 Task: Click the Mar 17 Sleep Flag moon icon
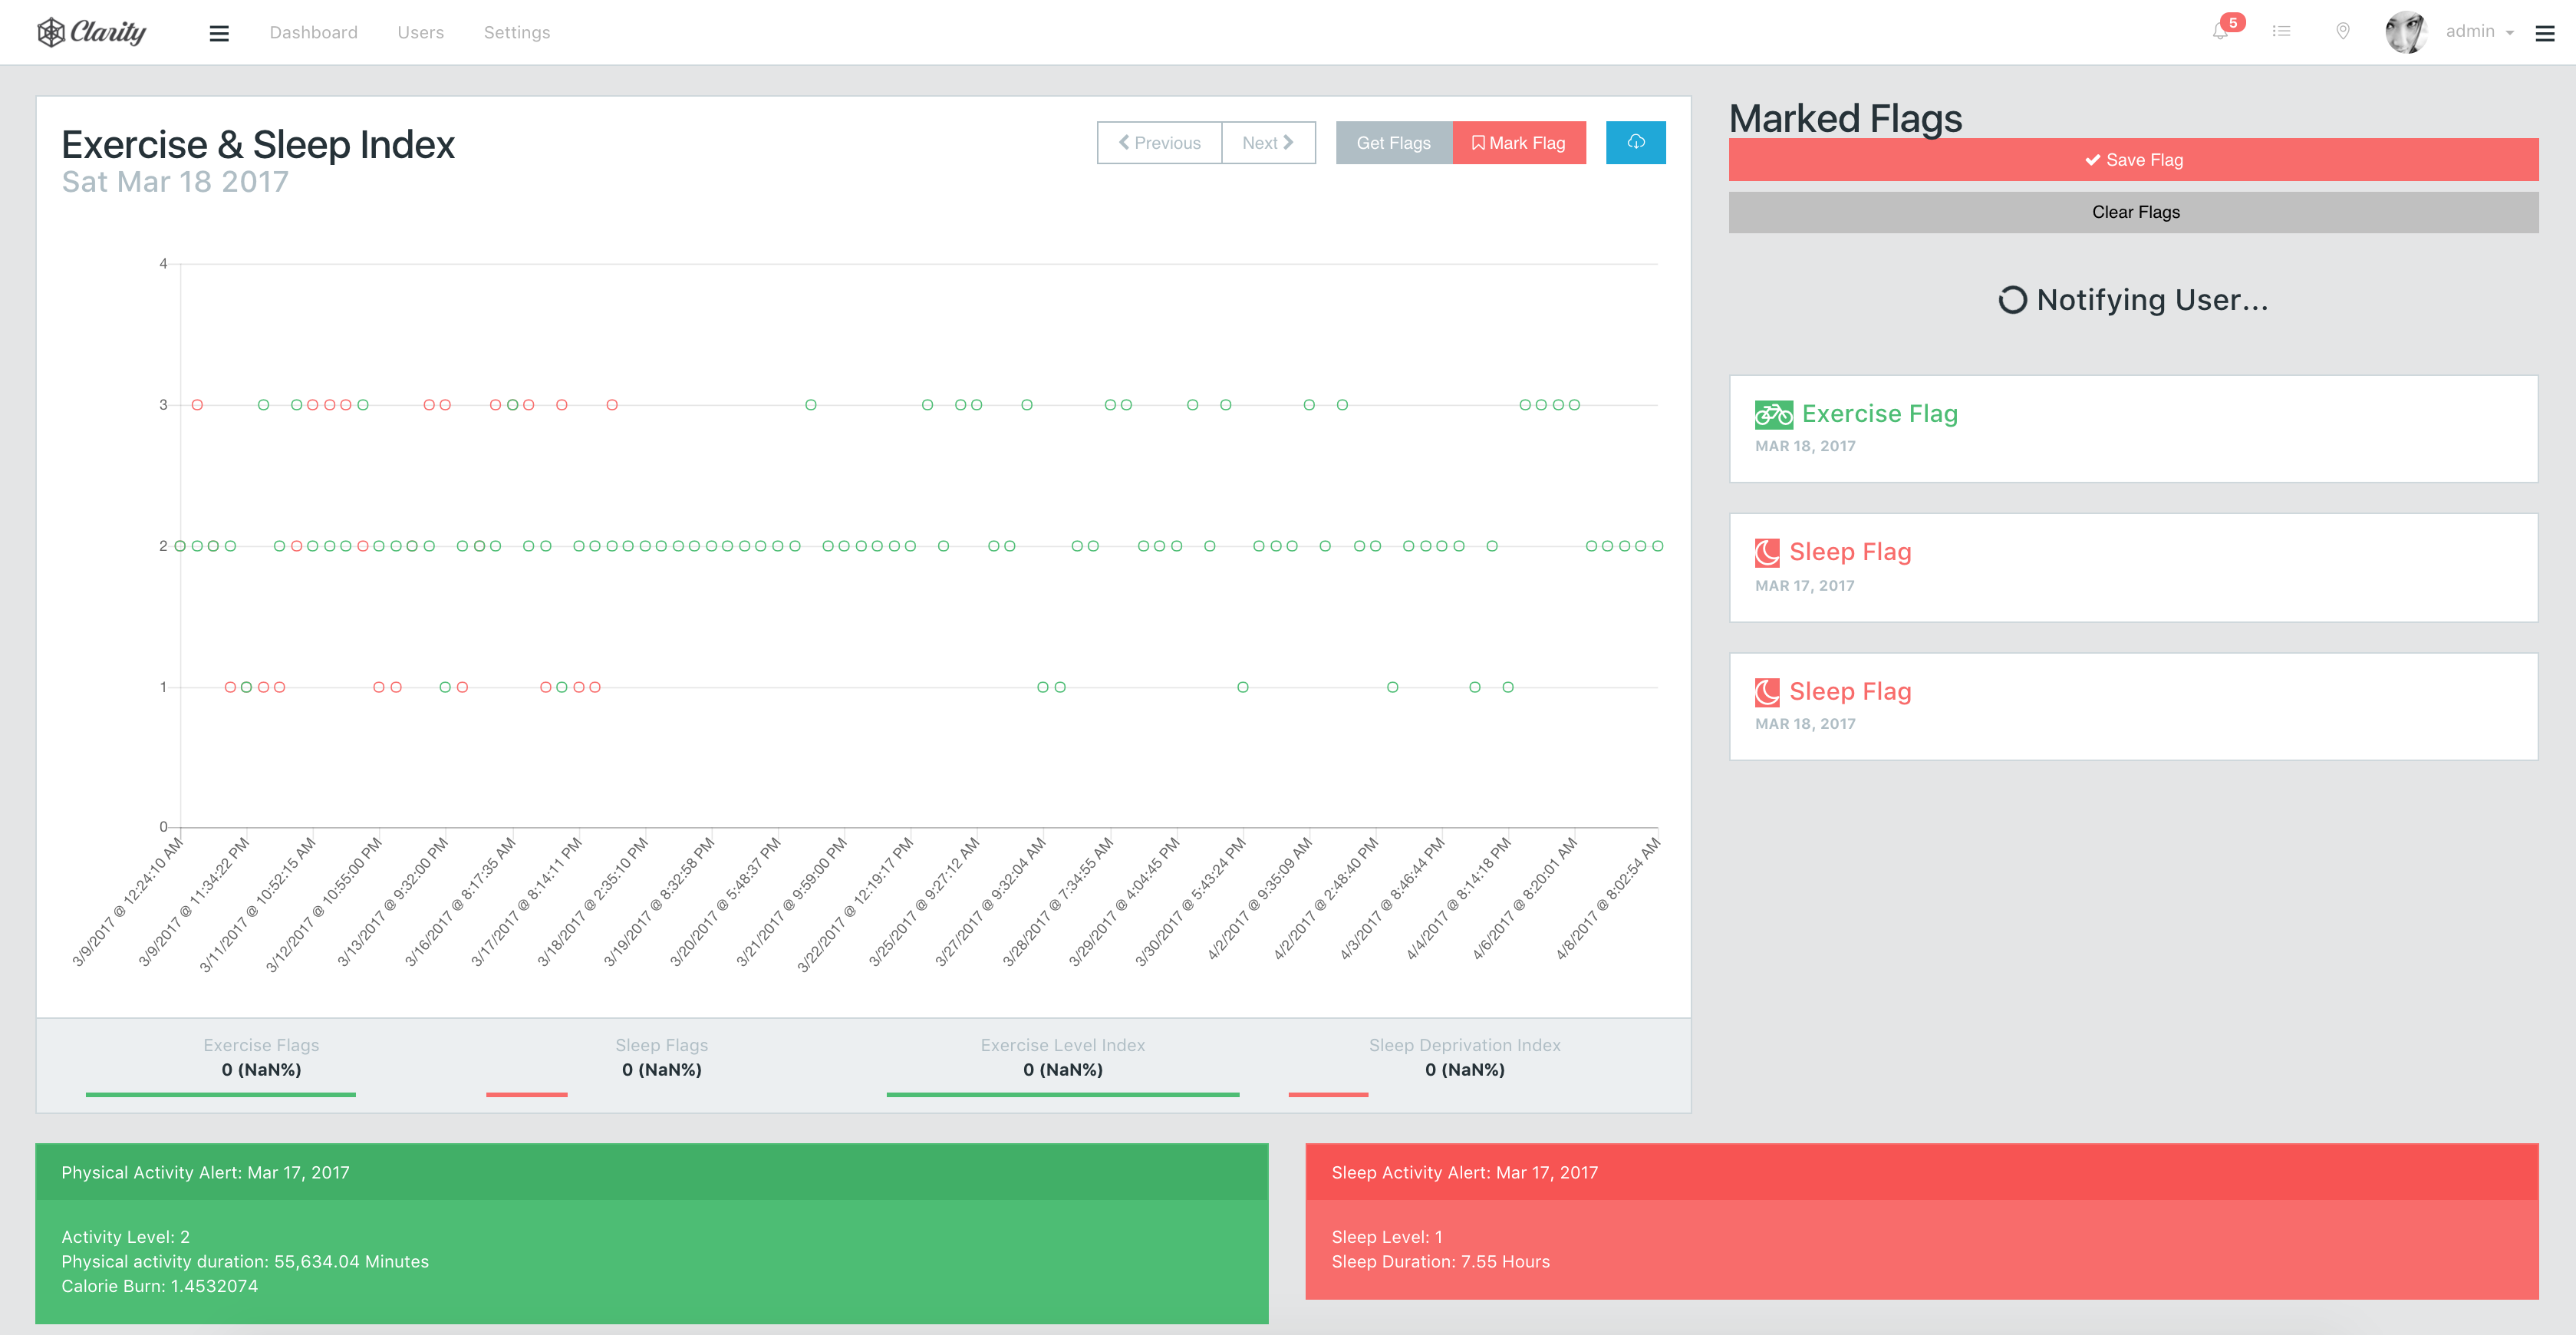1767,552
